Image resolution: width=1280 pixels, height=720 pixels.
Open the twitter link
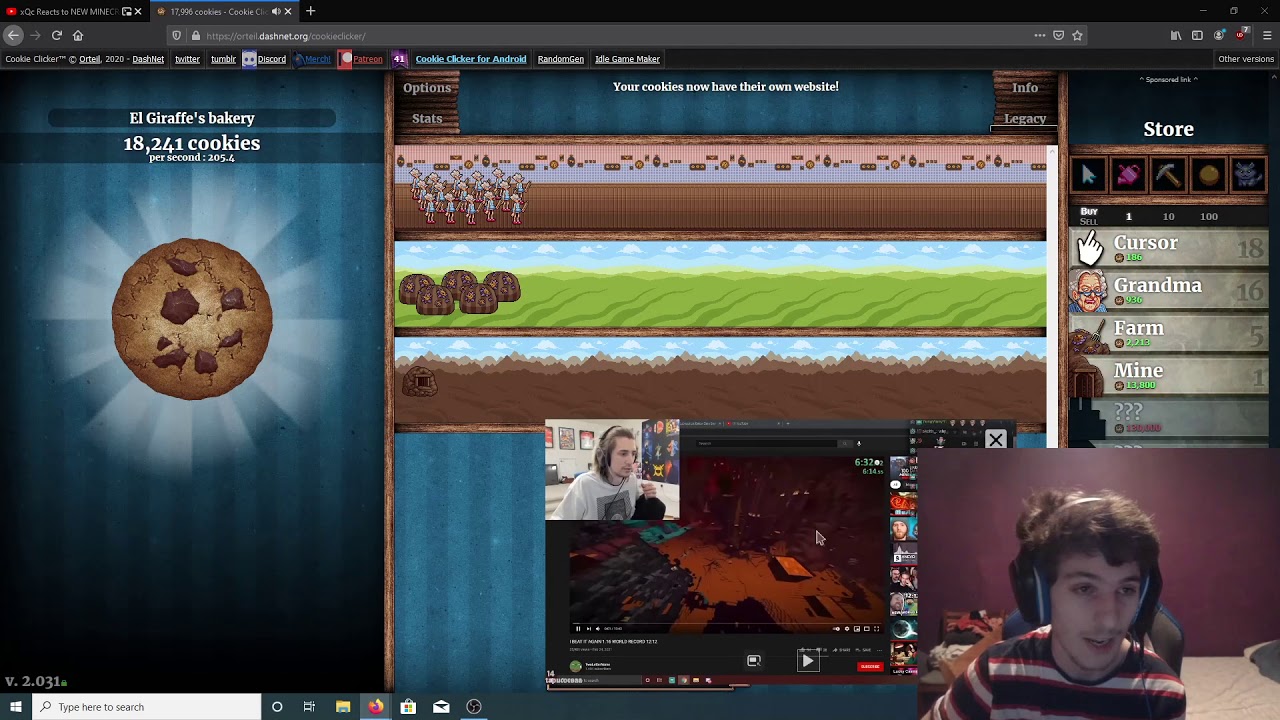tap(187, 59)
